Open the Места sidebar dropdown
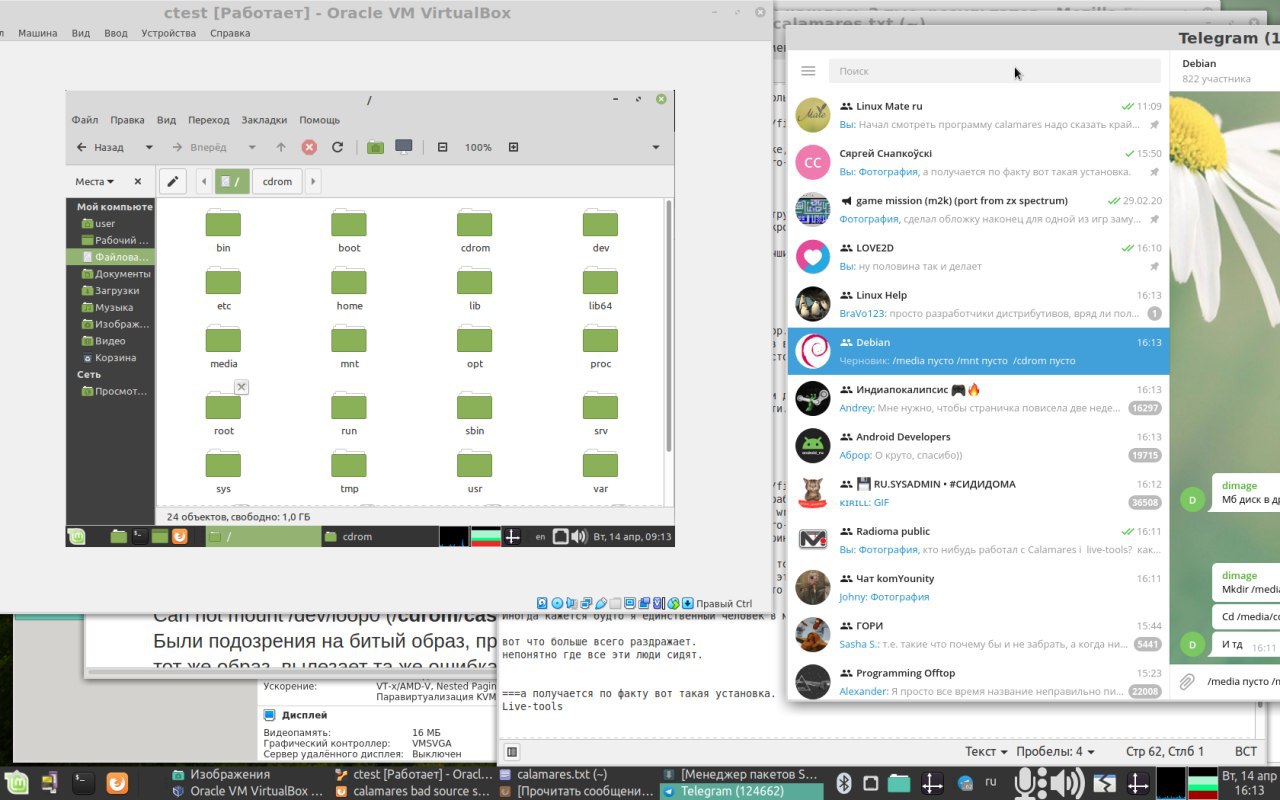 (x=95, y=182)
